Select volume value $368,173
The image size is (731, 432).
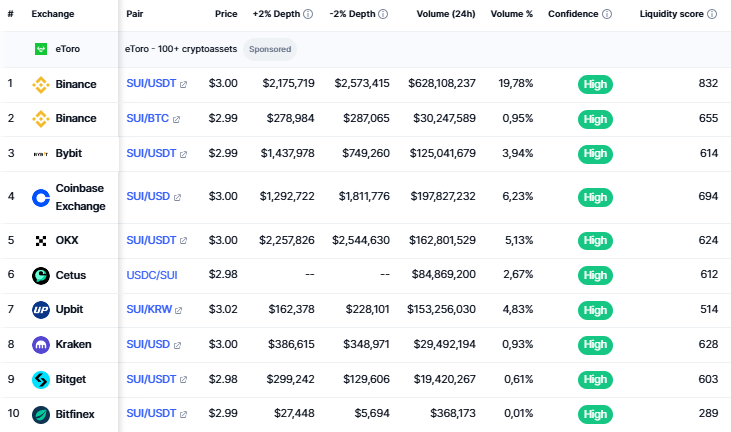[453, 413]
